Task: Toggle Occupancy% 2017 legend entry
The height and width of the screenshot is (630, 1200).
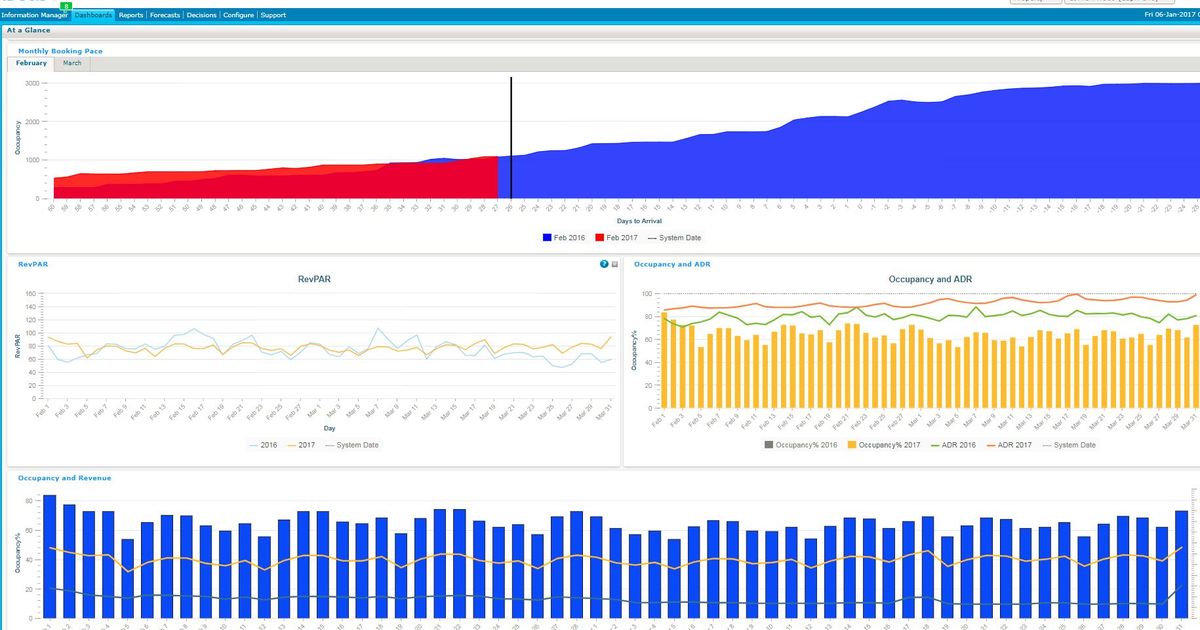Action: tap(886, 444)
